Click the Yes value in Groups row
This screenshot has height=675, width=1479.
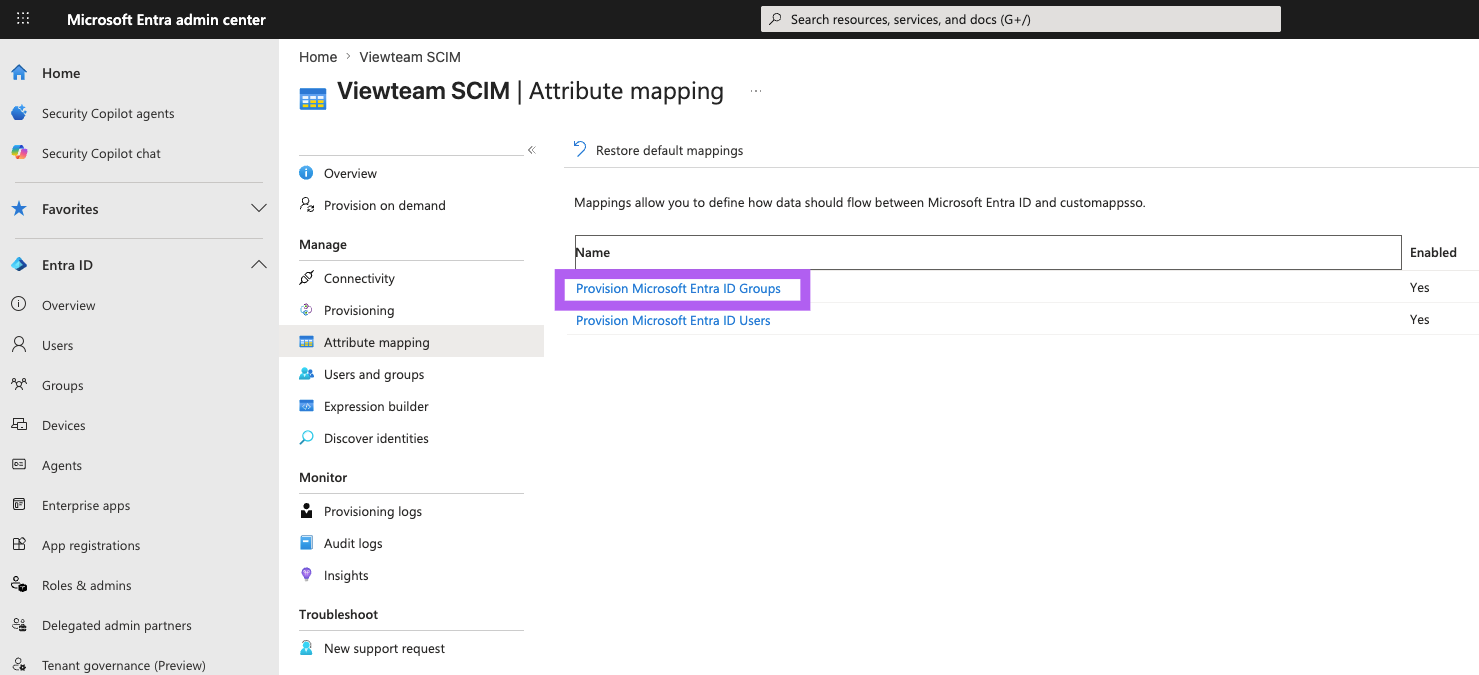click(x=1420, y=287)
